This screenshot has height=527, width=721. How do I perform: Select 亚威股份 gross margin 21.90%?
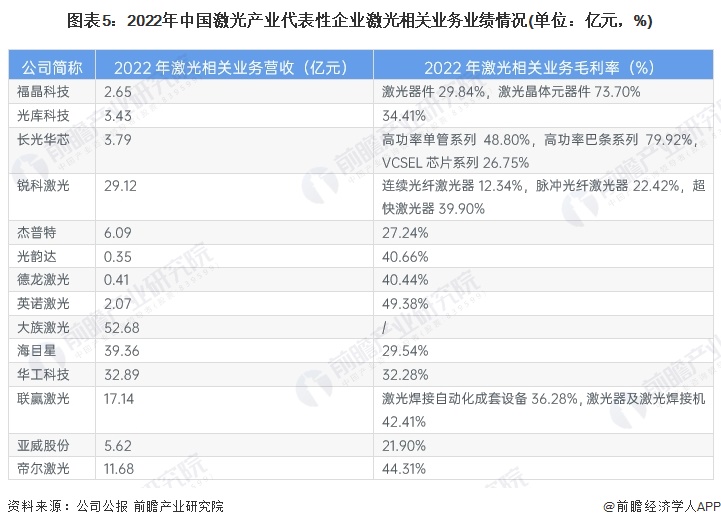pyautogui.click(x=405, y=445)
